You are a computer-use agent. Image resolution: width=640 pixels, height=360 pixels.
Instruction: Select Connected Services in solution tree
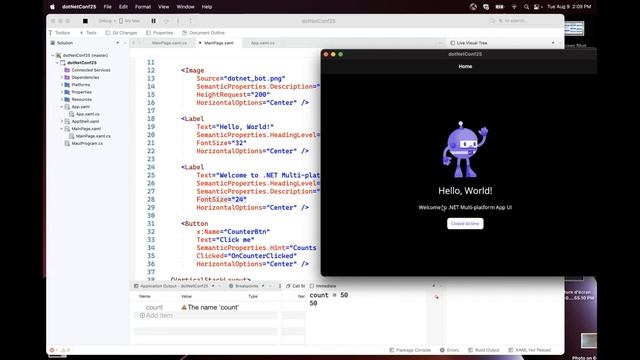tap(91, 70)
